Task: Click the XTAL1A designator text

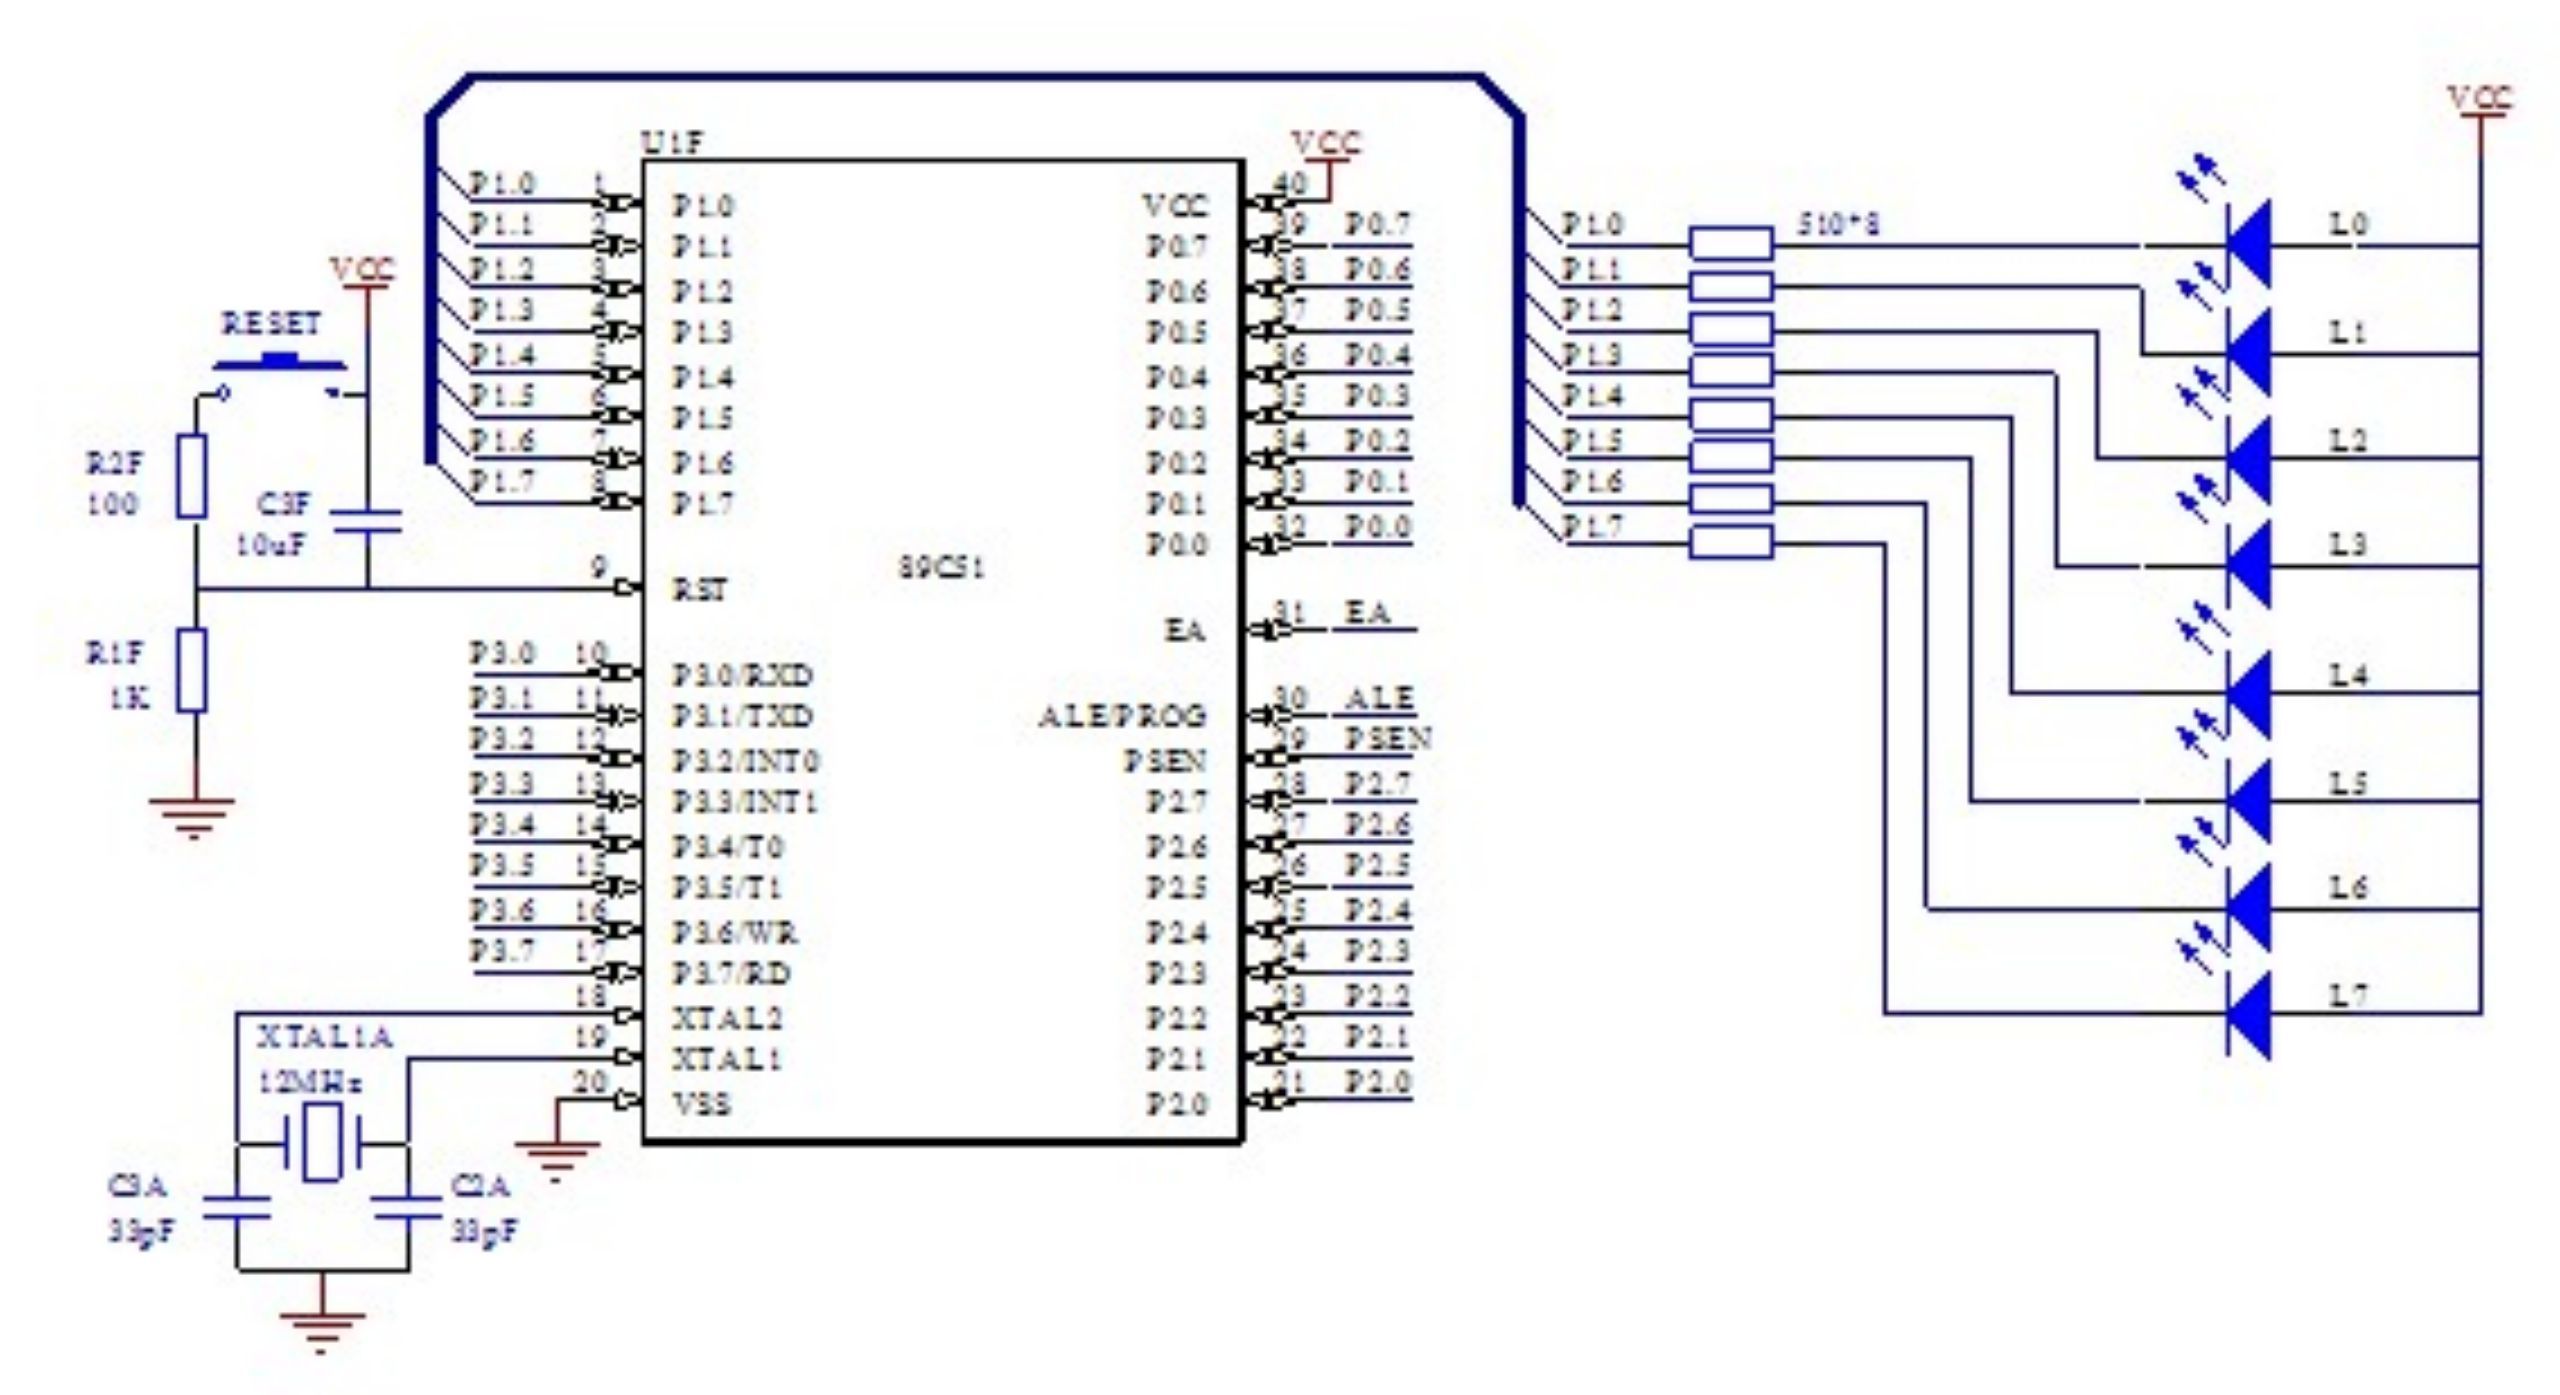Action: point(326,1038)
